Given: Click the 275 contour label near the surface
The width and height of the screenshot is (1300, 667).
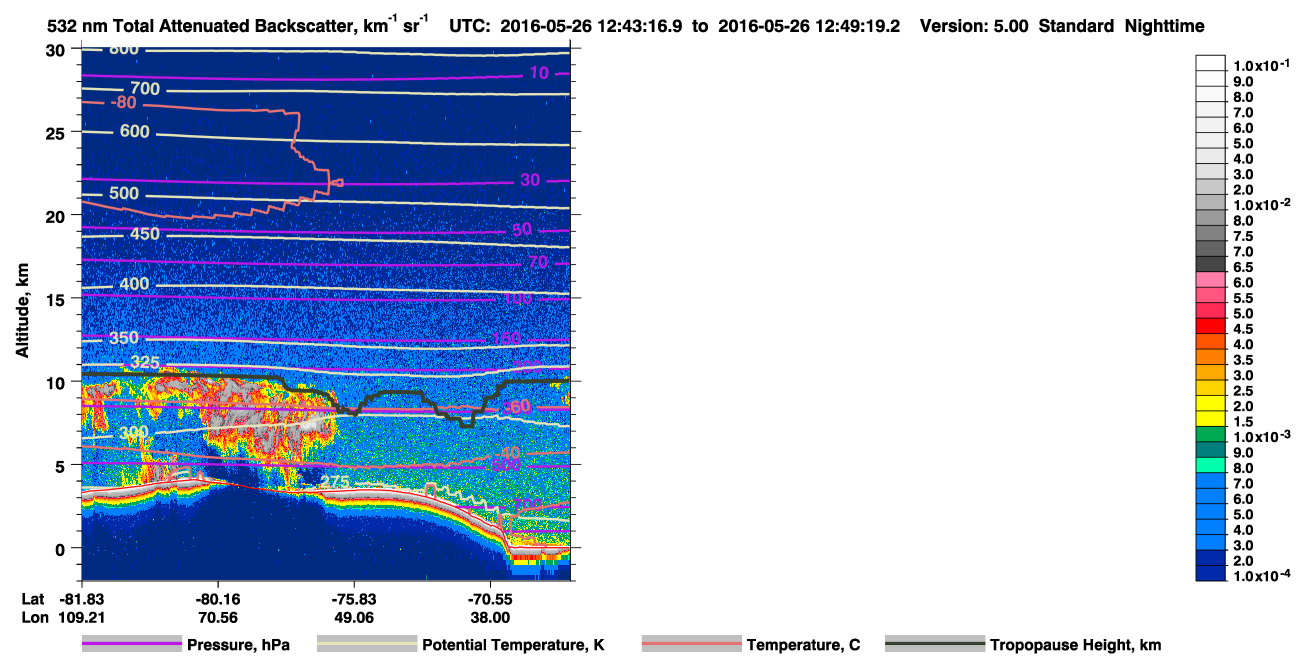Looking at the screenshot, I should click(333, 482).
